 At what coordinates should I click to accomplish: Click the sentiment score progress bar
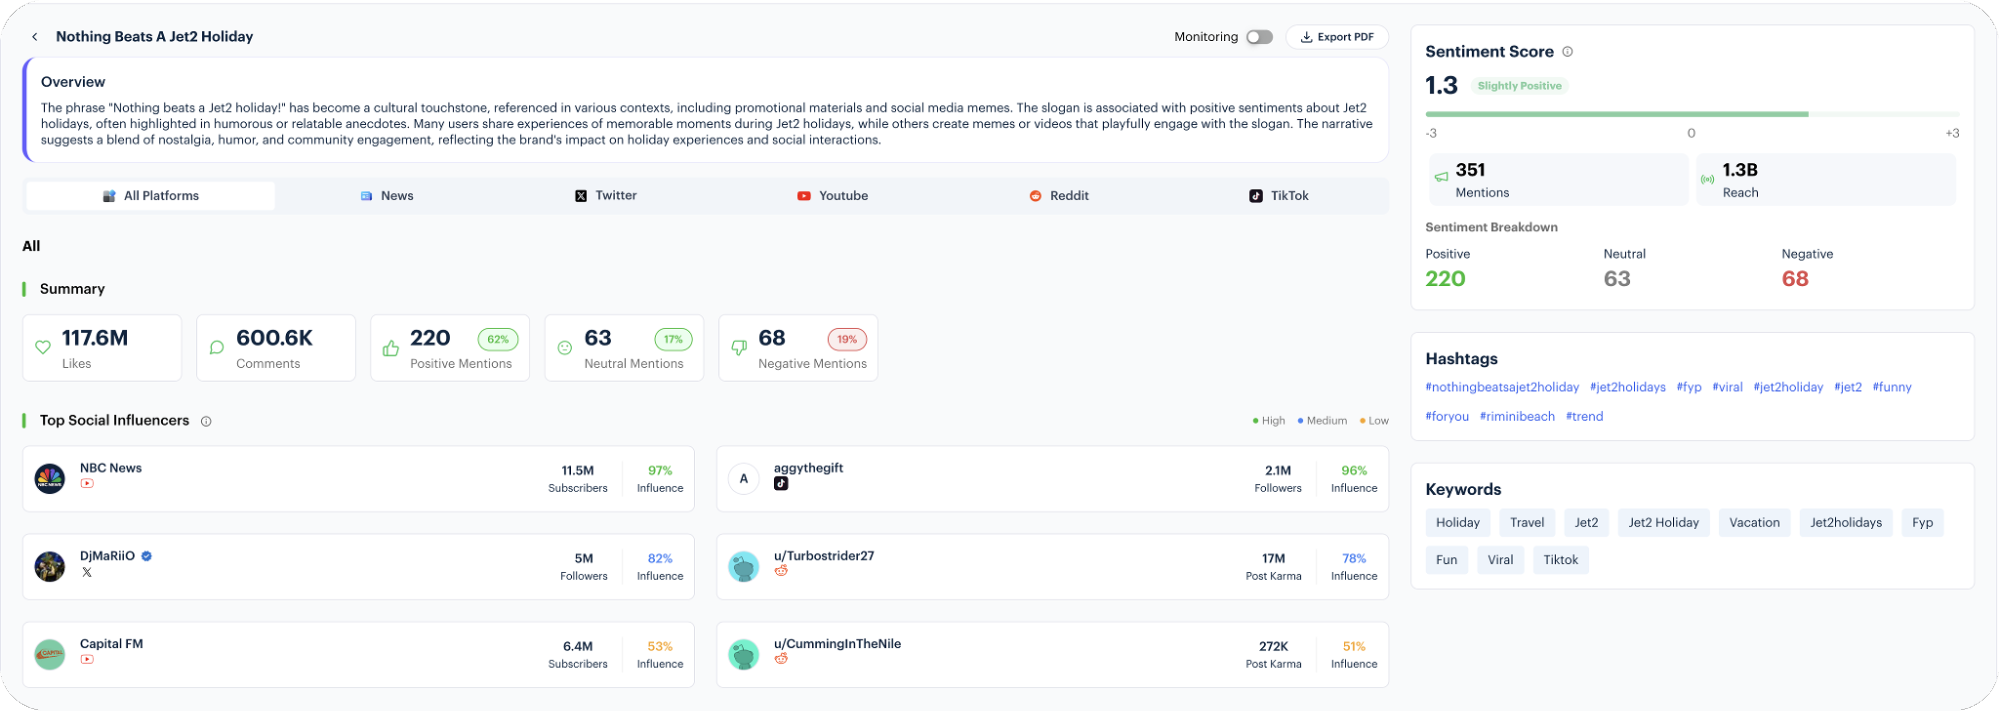[x=1691, y=114]
